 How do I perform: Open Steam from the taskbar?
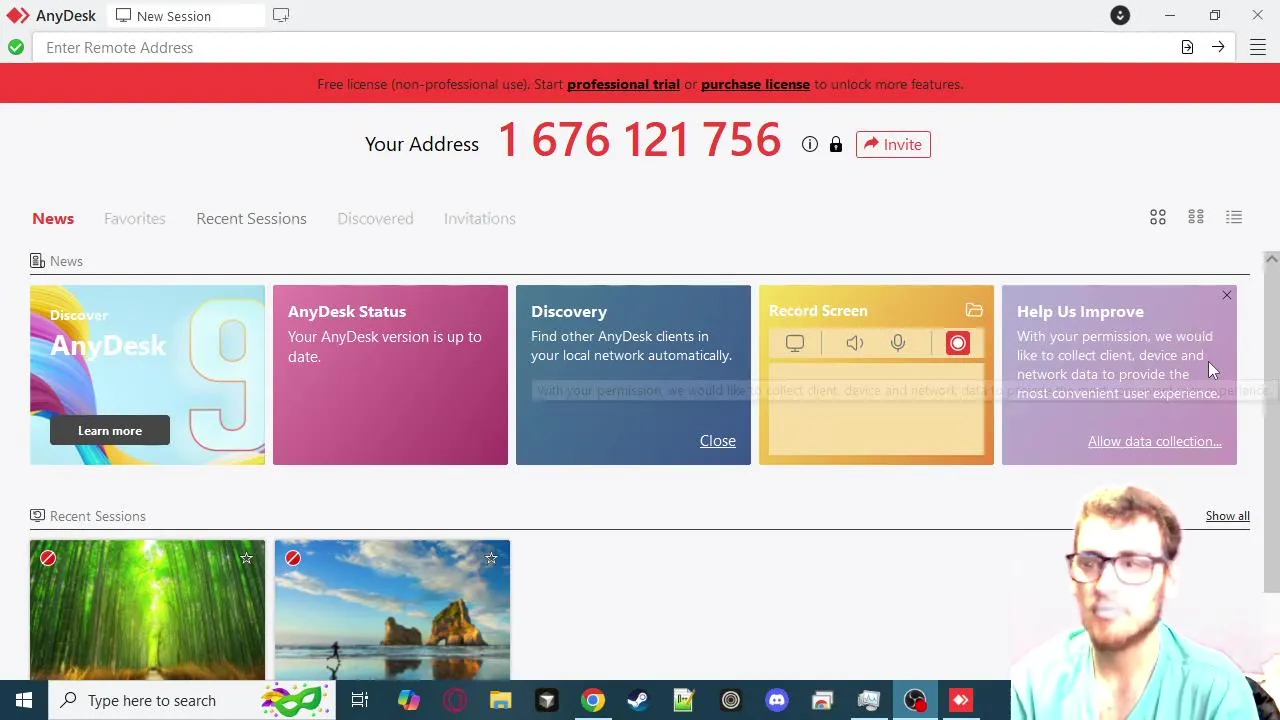pyautogui.click(x=637, y=700)
